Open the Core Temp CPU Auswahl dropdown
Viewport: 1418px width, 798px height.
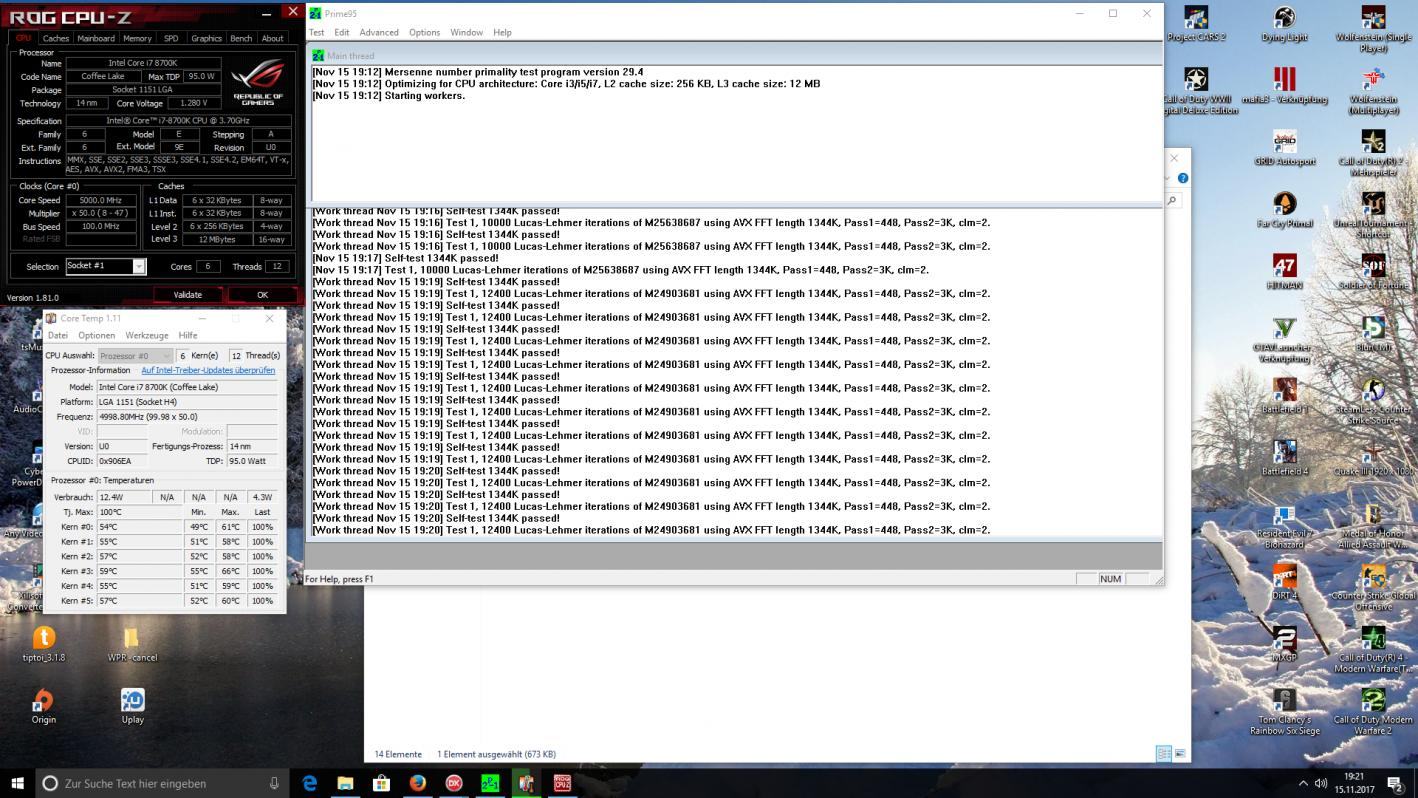[135, 355]
